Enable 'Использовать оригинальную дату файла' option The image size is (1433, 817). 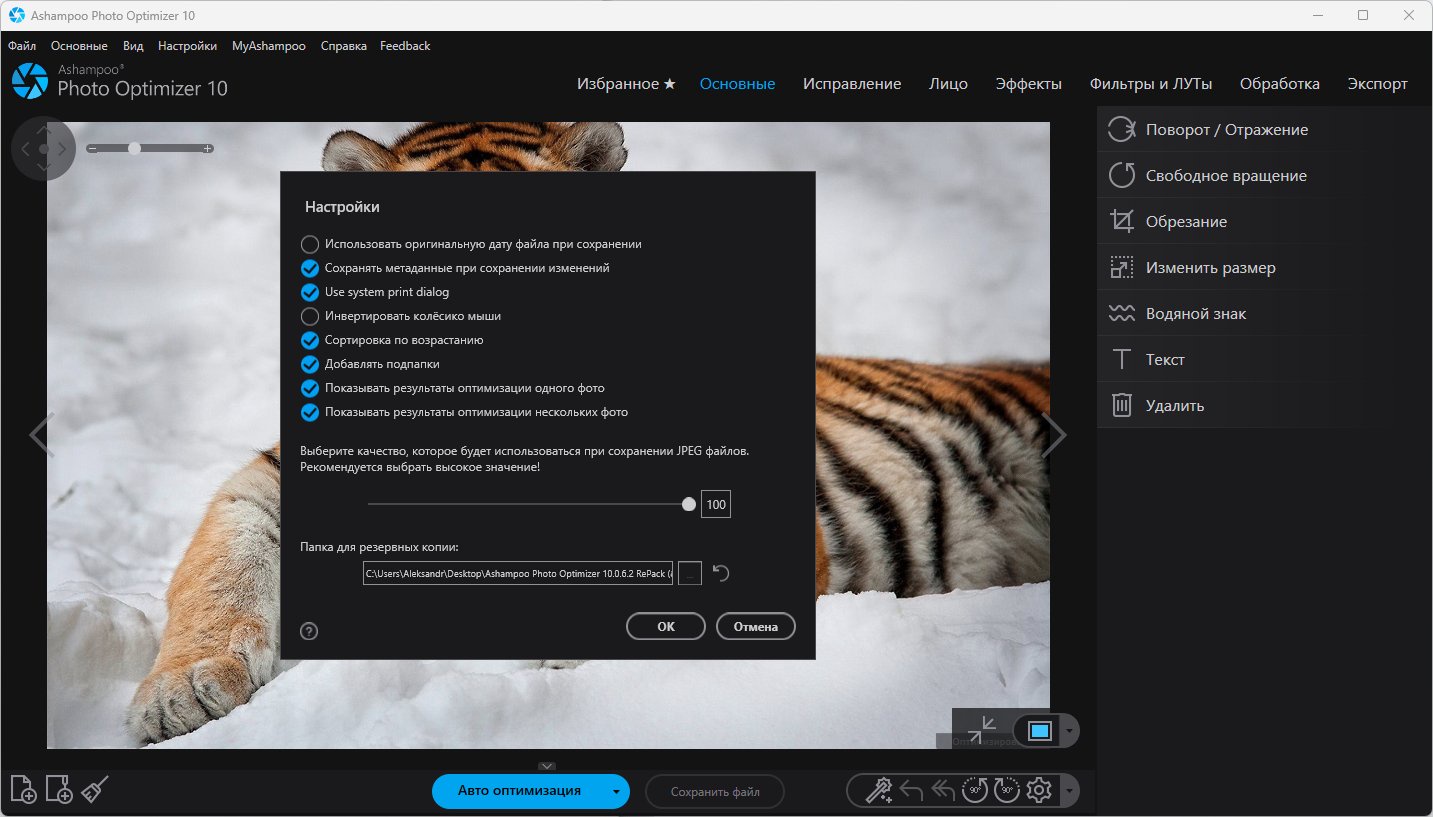click(x=310, y=244)
